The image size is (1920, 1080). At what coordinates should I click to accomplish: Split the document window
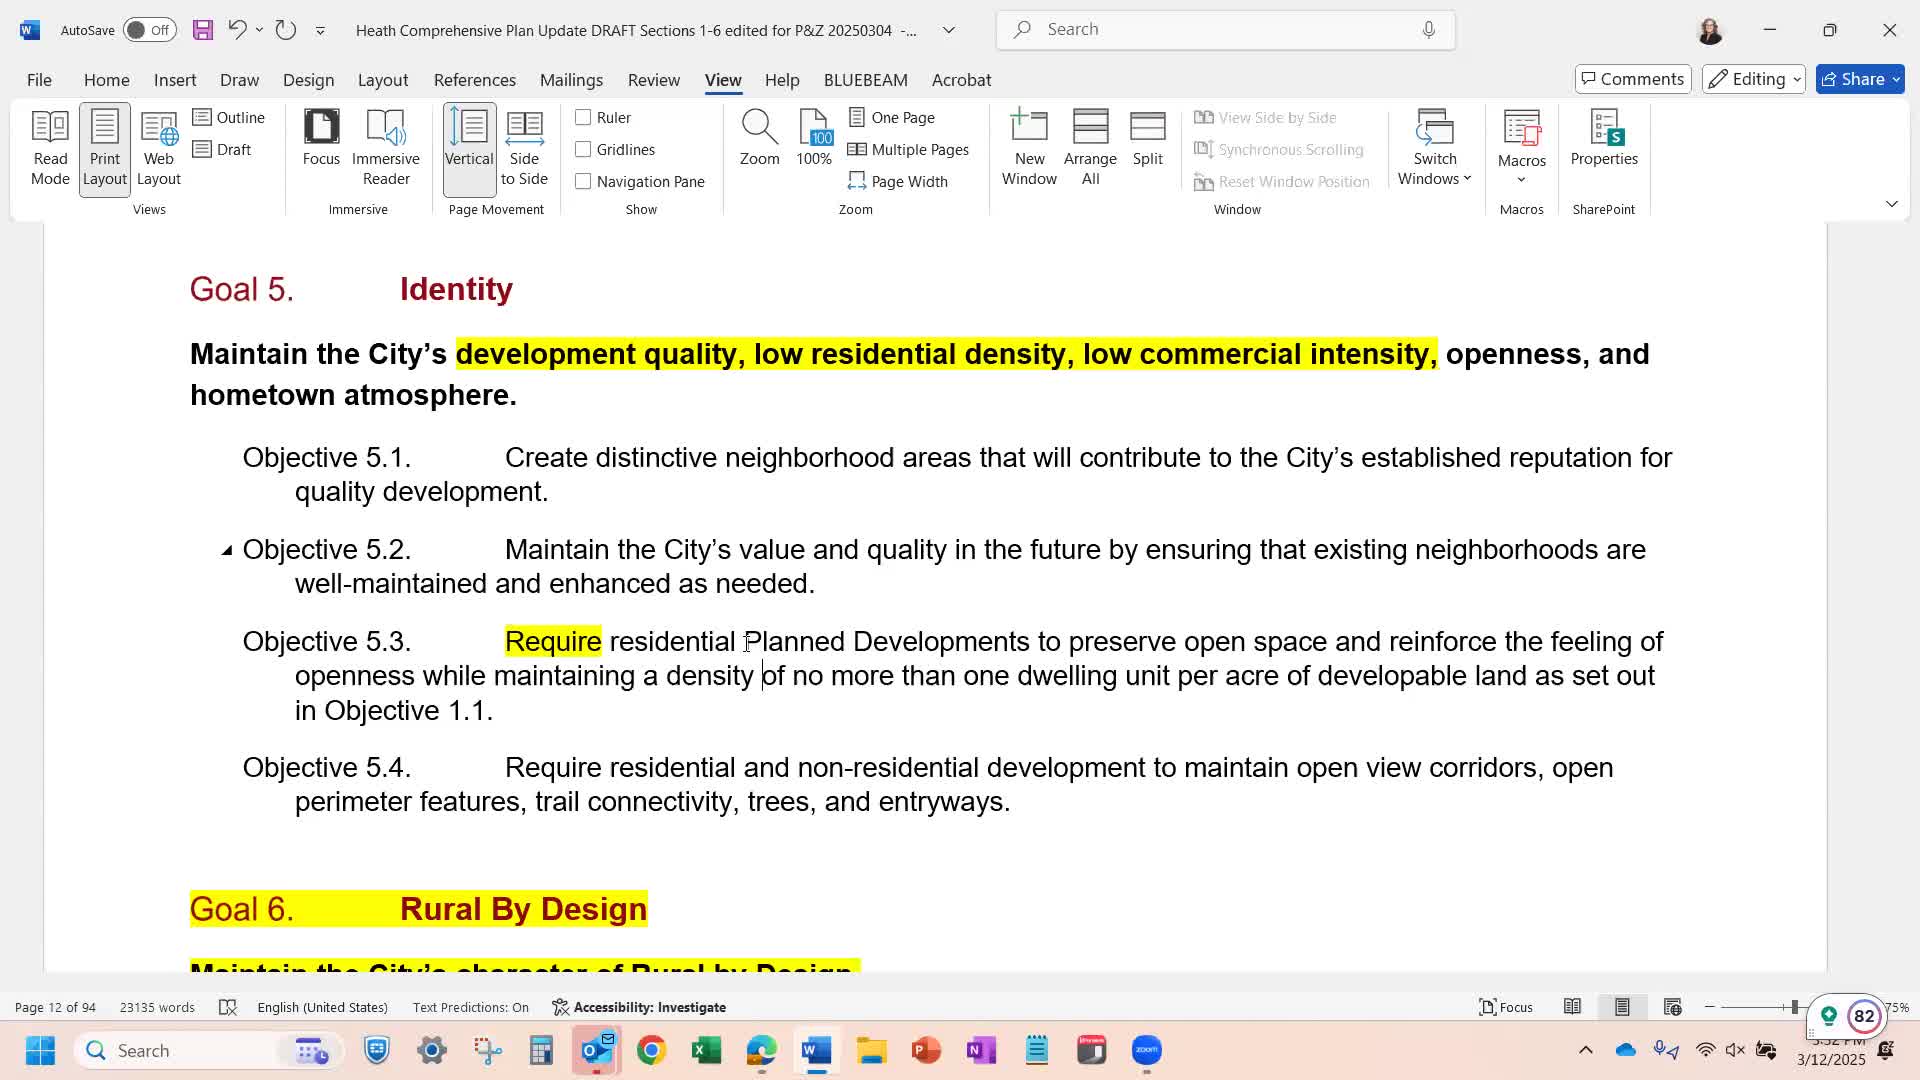(1147, 138)
